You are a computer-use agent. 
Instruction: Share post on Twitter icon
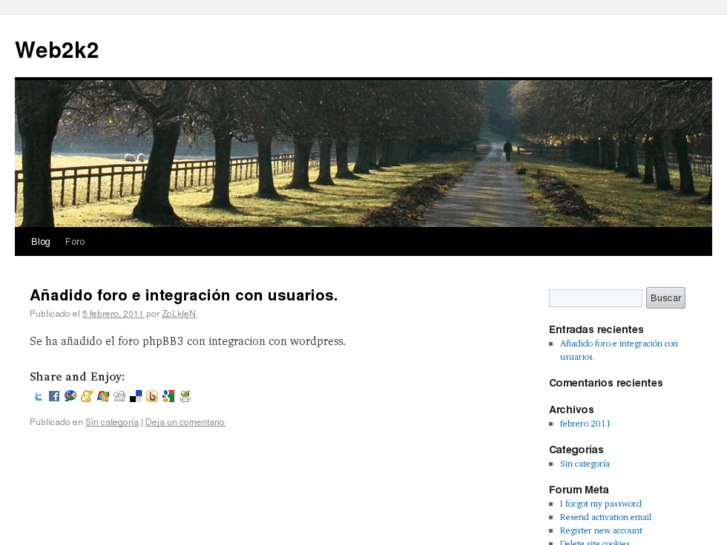[38, 396]
